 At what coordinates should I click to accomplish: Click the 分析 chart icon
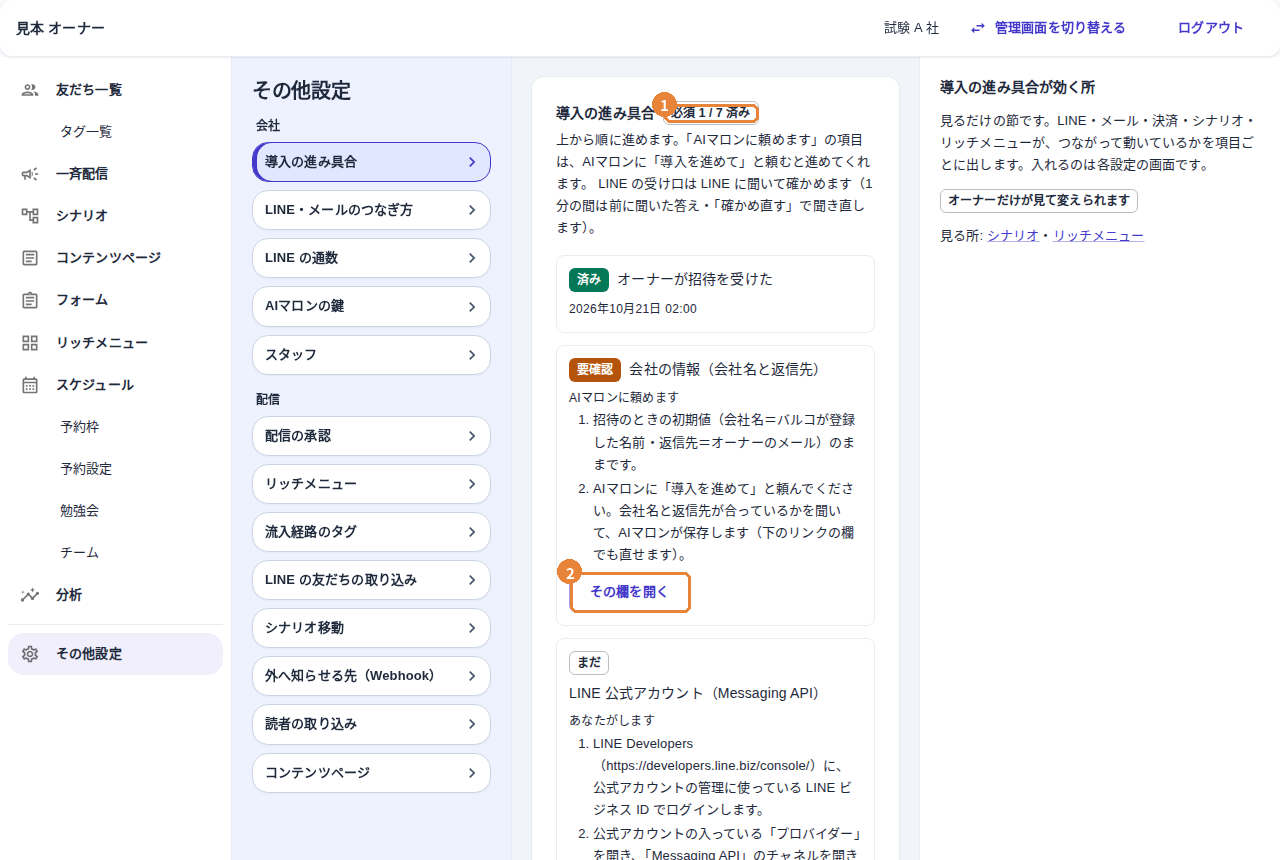pyautogui.click(x=30, y=595)
